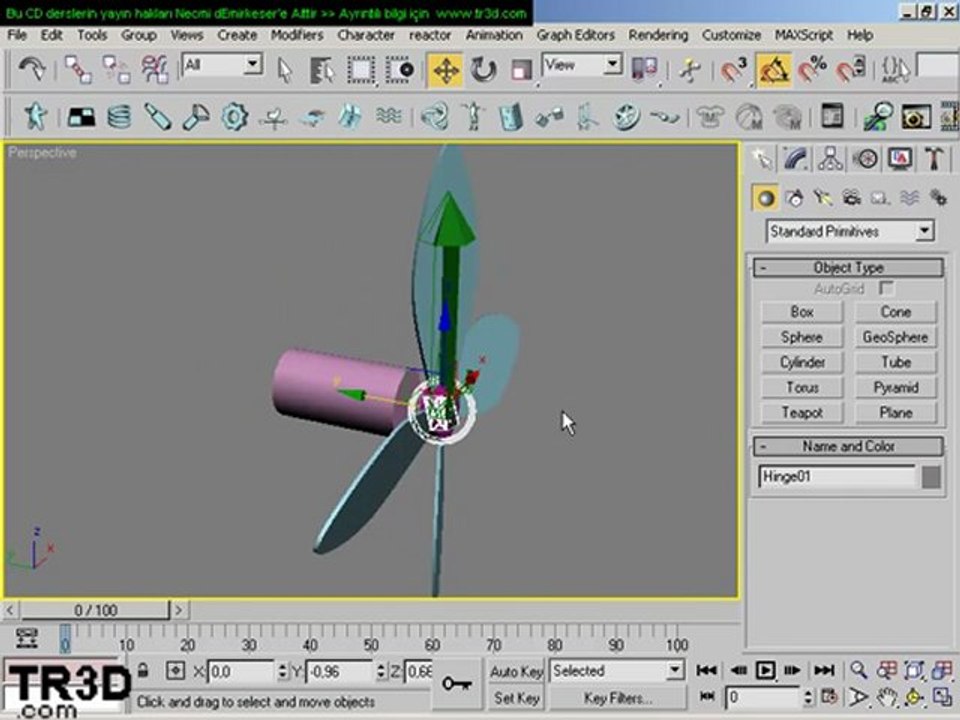Toggle the Spinner Snap button

850,70
